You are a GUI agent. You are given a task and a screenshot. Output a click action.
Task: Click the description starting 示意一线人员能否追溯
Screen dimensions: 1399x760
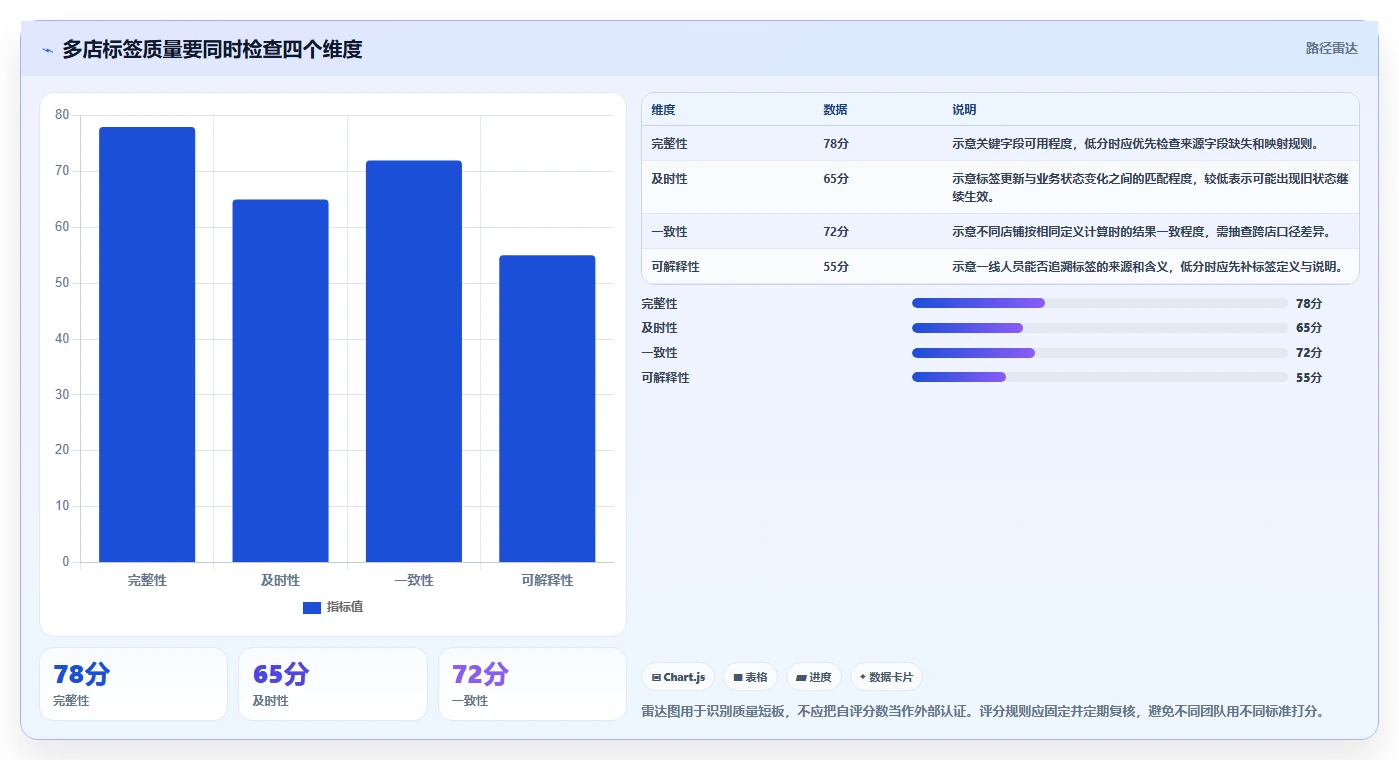click(x=1148, y=267)
